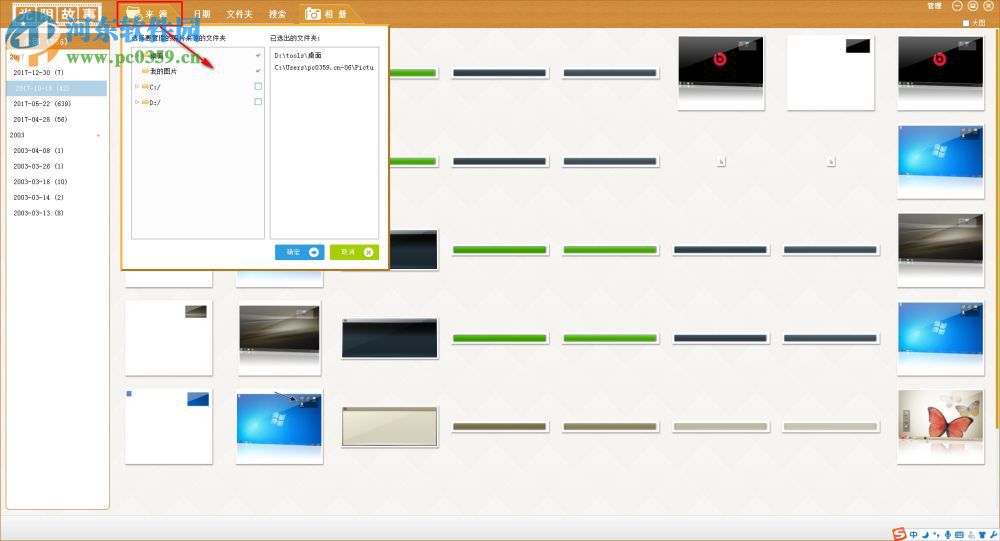Open white thumbnail with black rectangle corner

coord(830,72)
